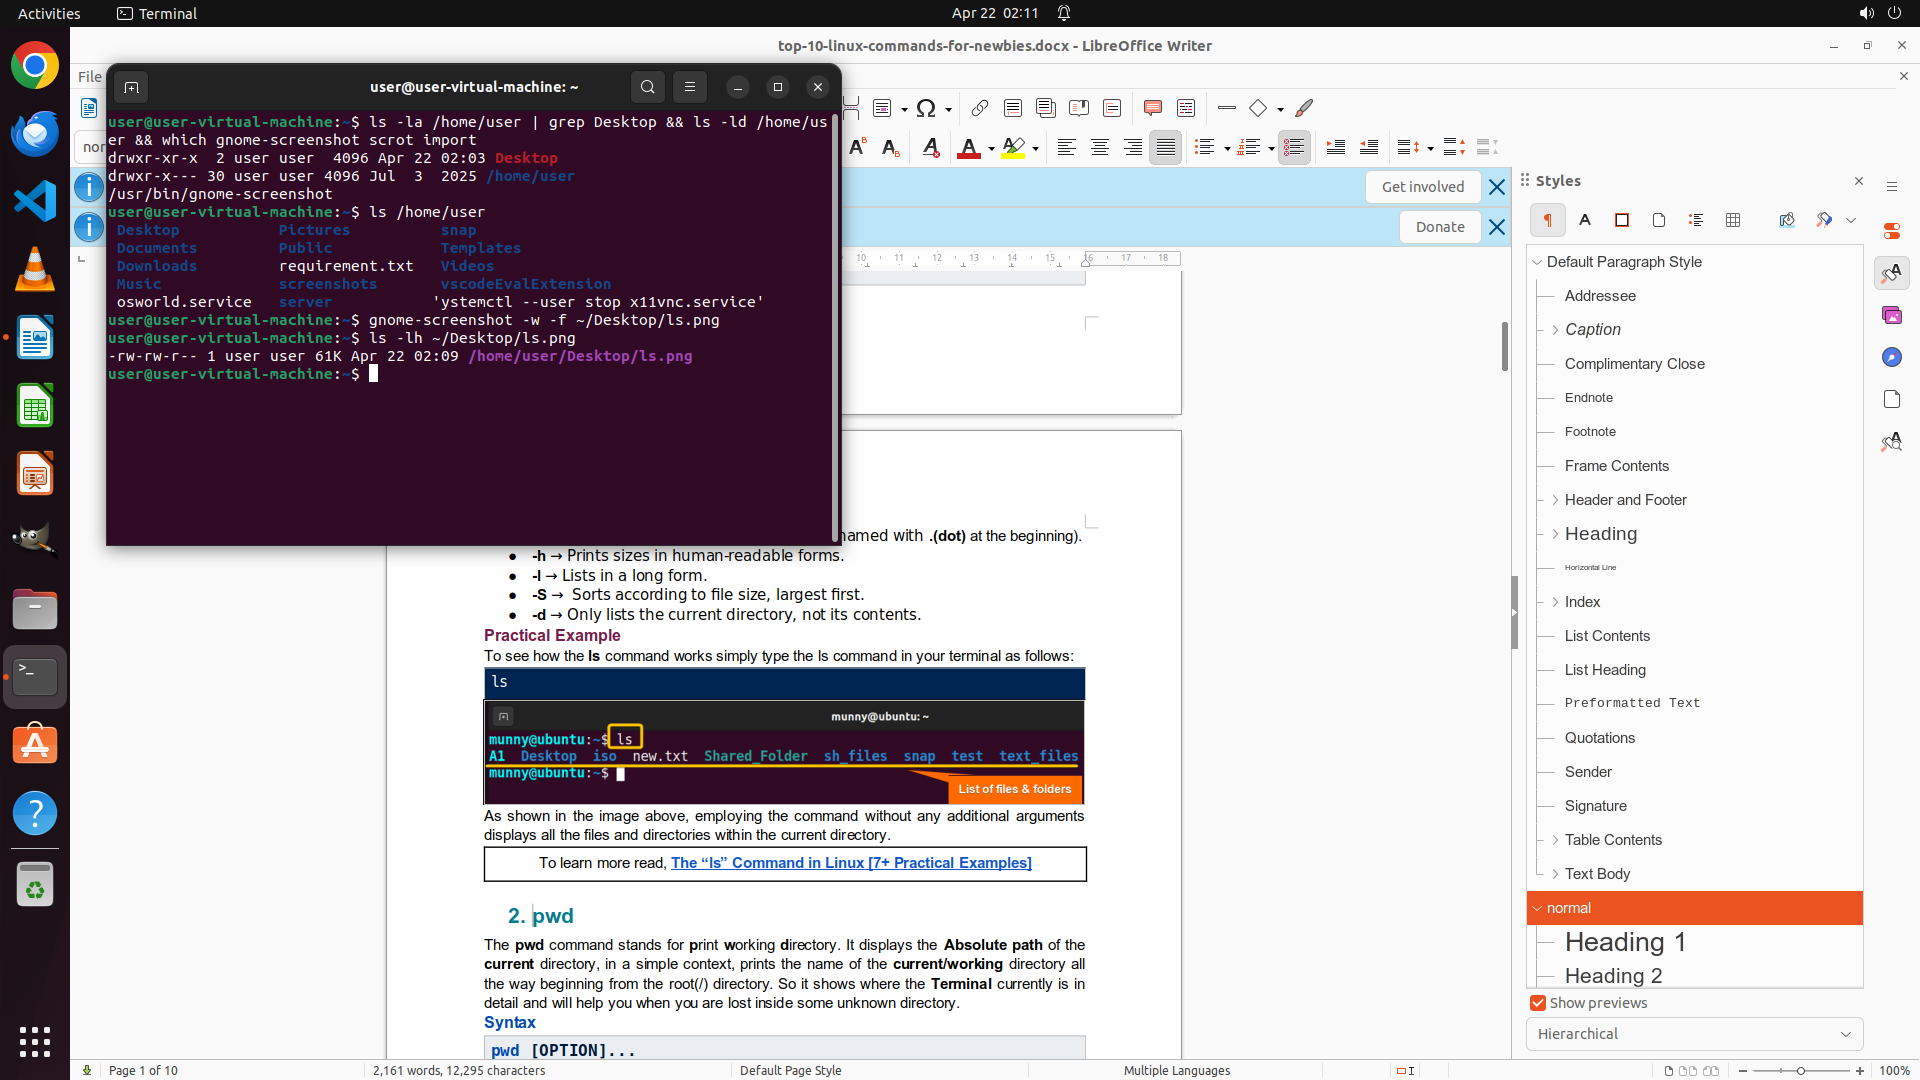The height and width of the screenshot is (1080, 1920).
Task: Expand the Heading style tree node
Action: 1555,534
